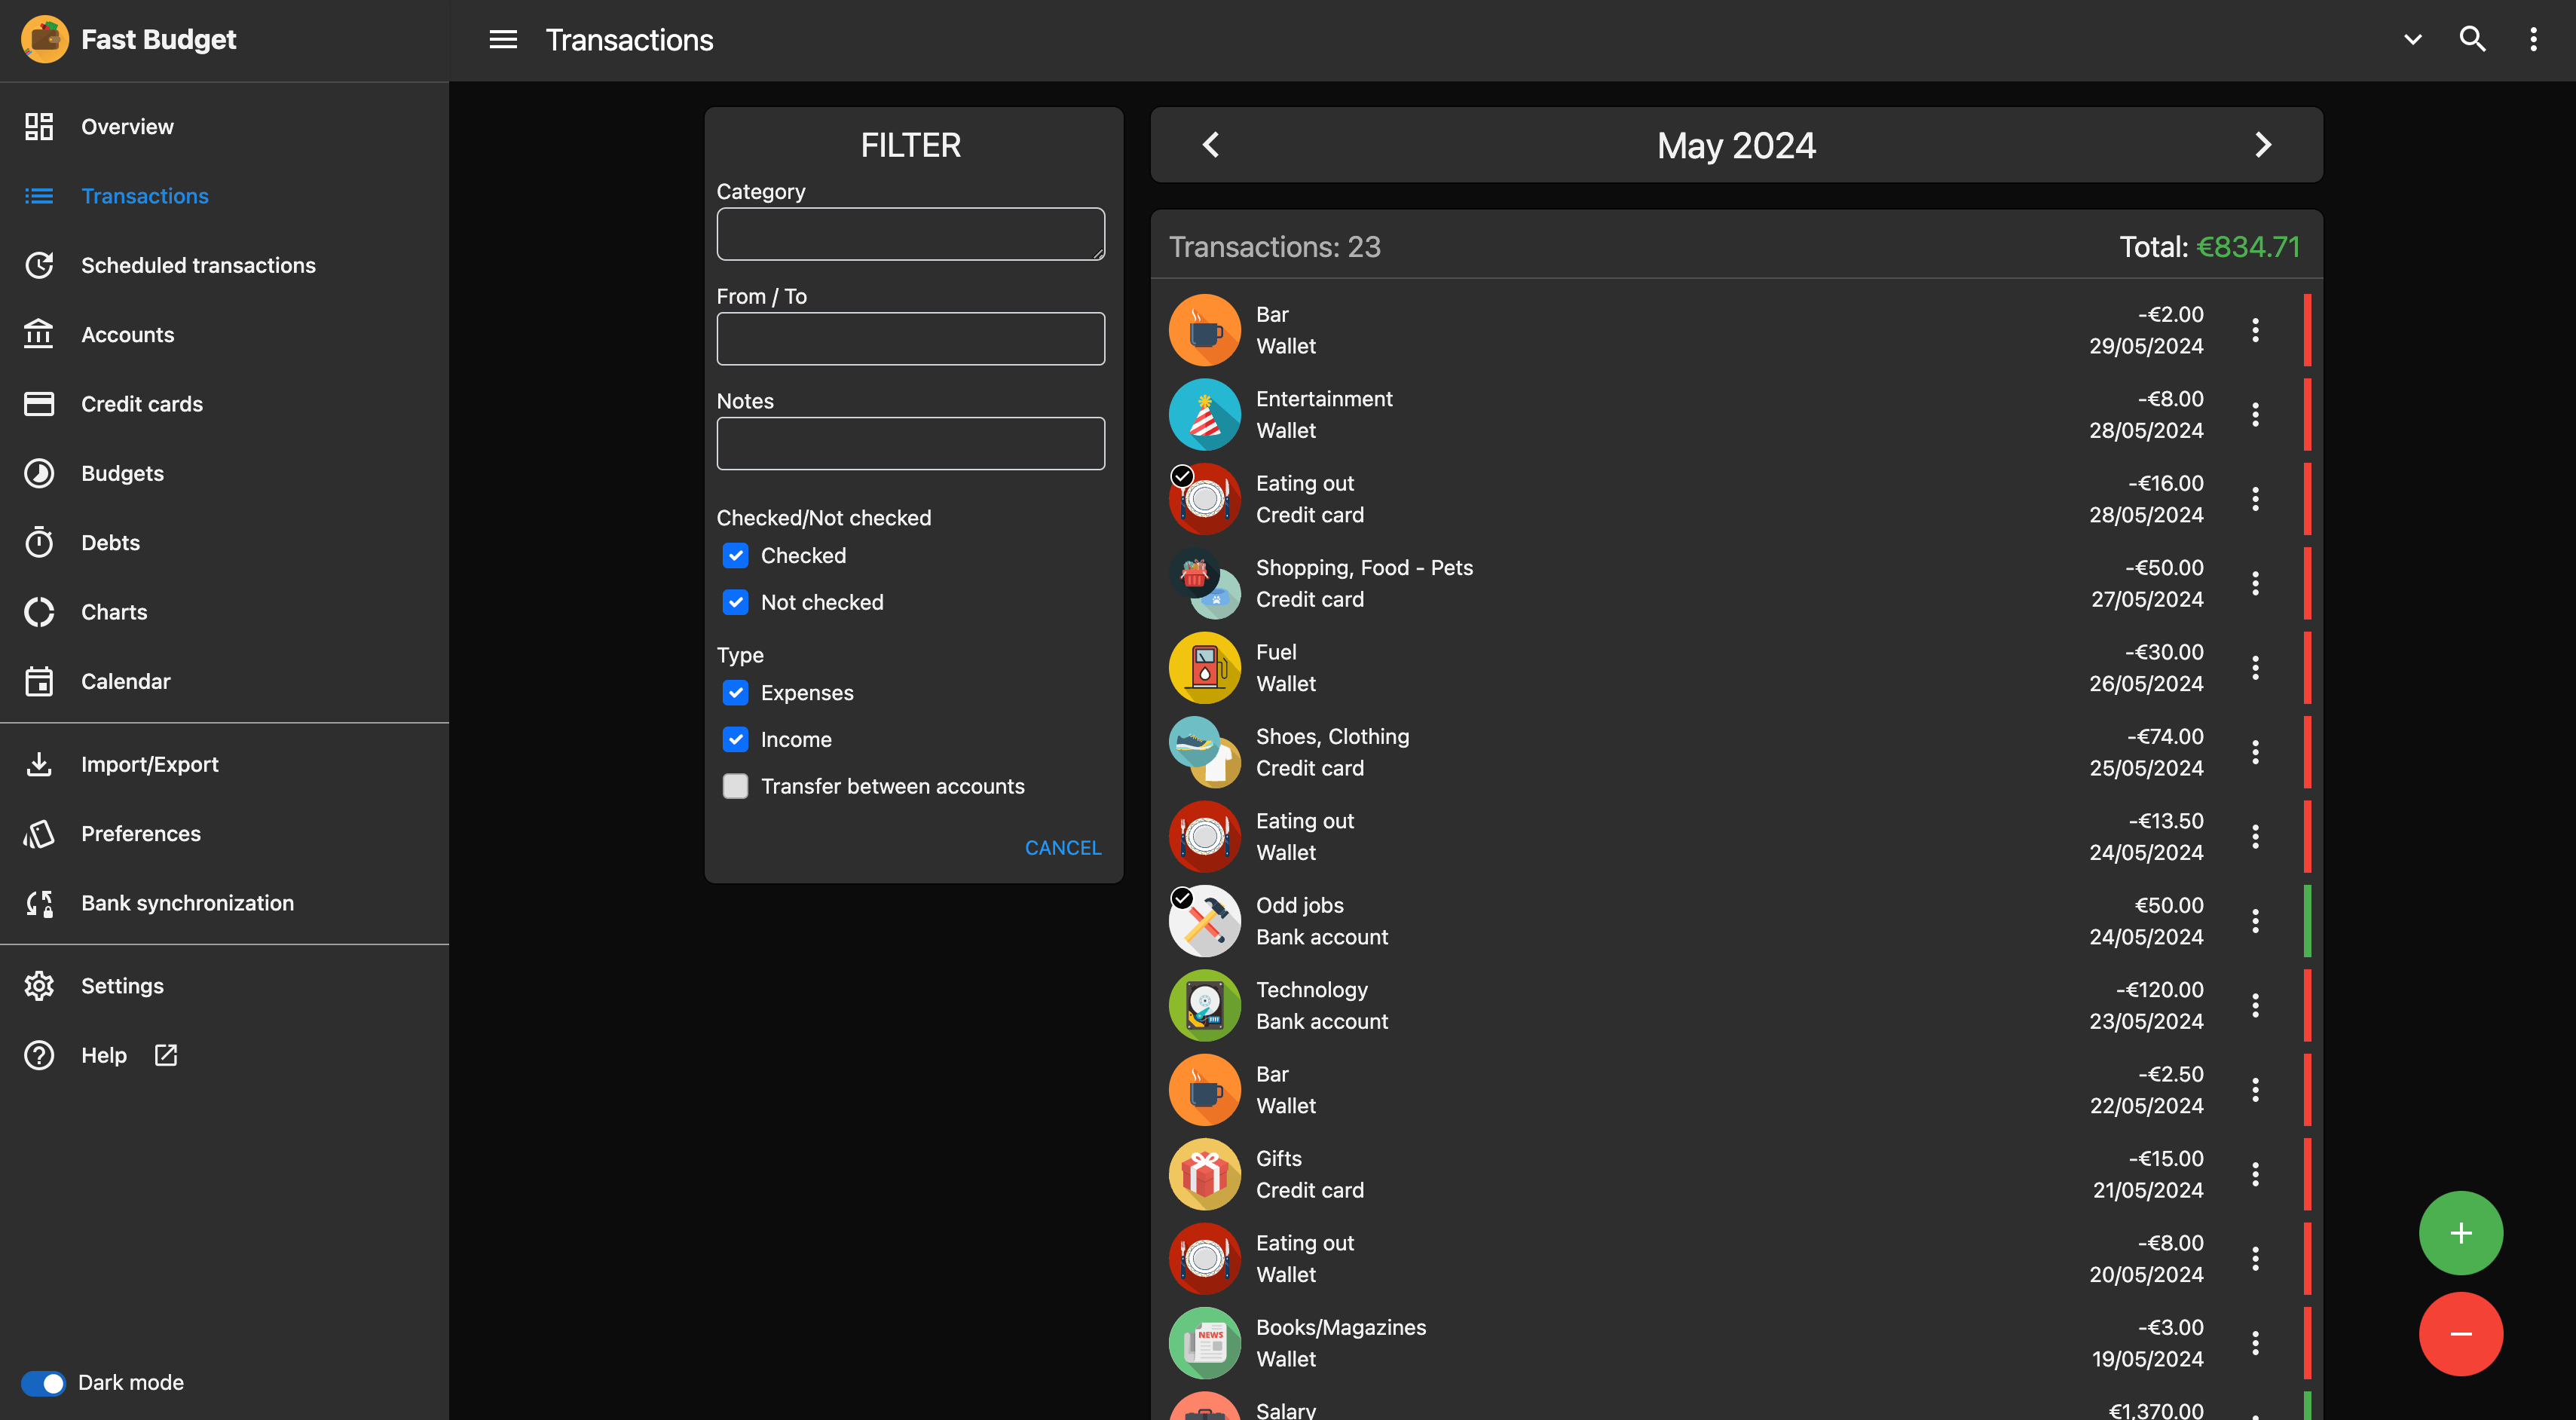The height and width of the screenshot is (1420, 2576).
Task: Uncheck the Not checked checkbox
Action: (735, 602)
